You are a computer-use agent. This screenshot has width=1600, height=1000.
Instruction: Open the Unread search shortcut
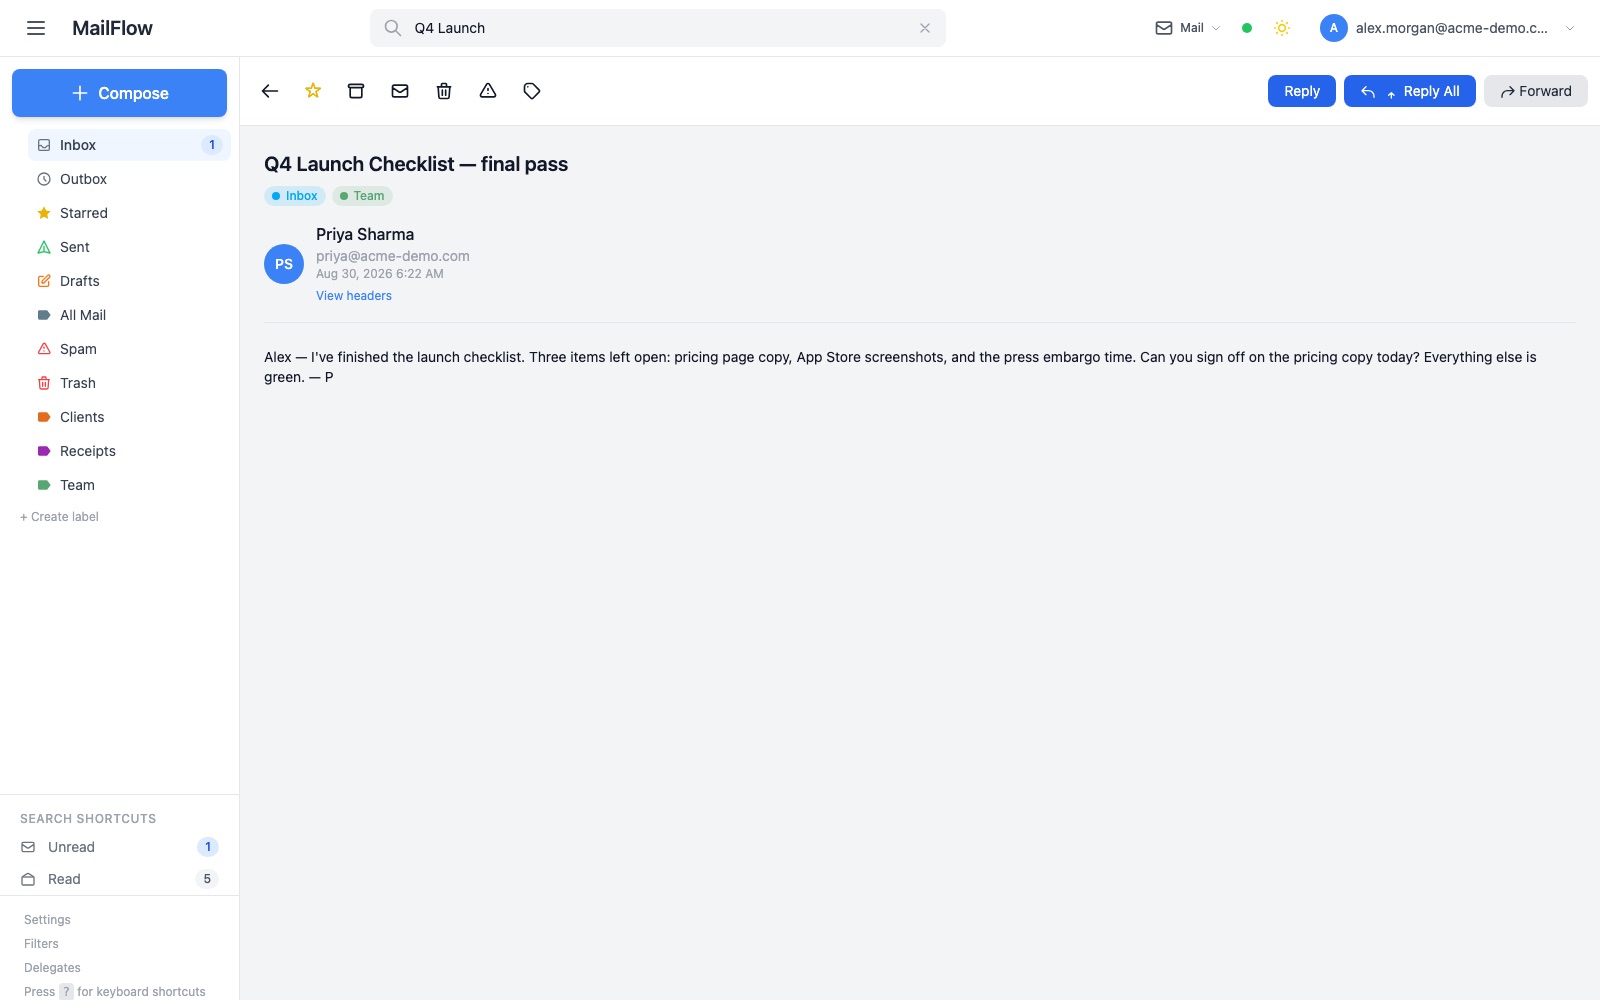pyautogui.click(x=119, y=847)
